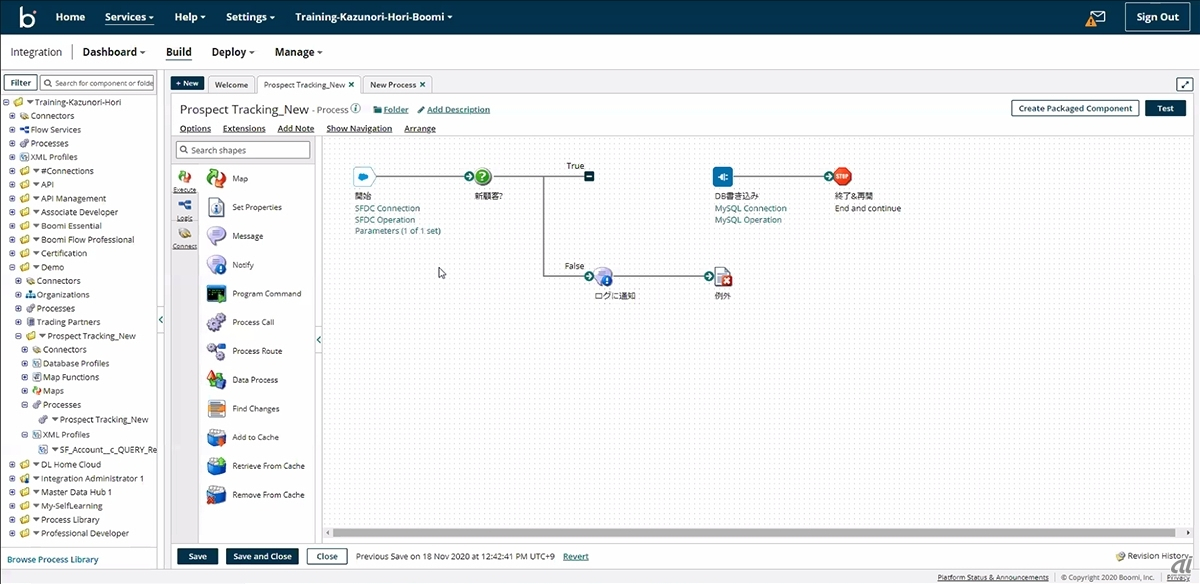Select the Map shape icon
1200x584 pixels.
coord(216,178)
